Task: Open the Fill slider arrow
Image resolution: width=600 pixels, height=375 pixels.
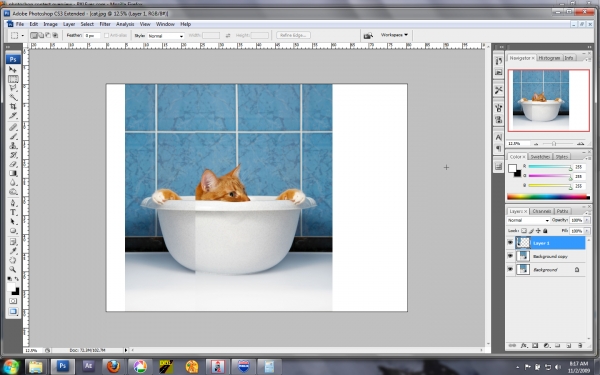Action: pos(587,231)
